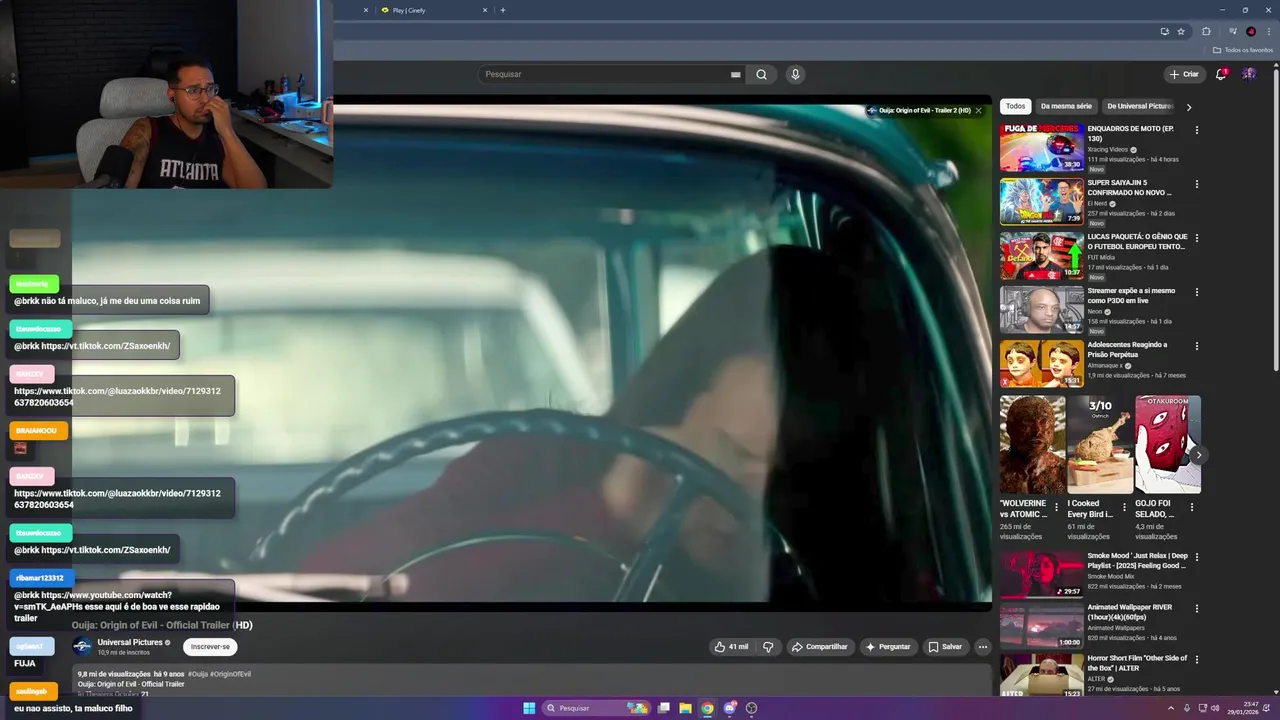Like the video with thumbs-up, 41 mil
Image resolution: width=1280 pixels, height=720 pixels.
[x=731, y=647]
